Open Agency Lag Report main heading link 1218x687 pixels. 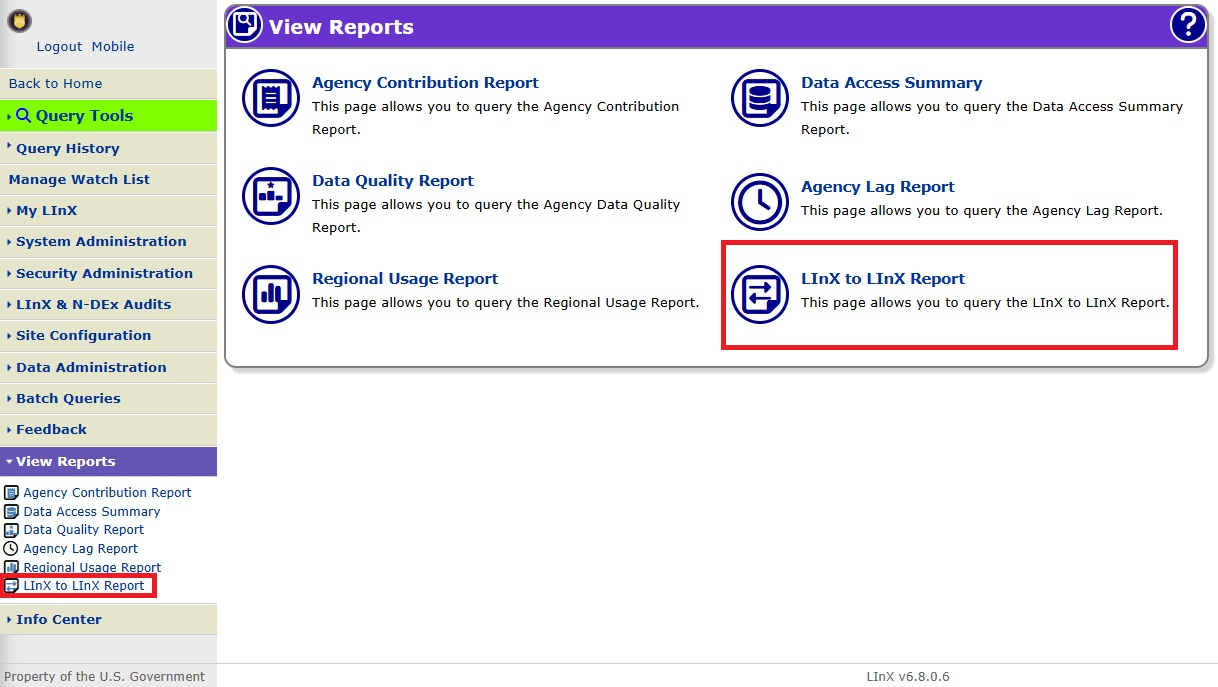(x=877, y=187)
